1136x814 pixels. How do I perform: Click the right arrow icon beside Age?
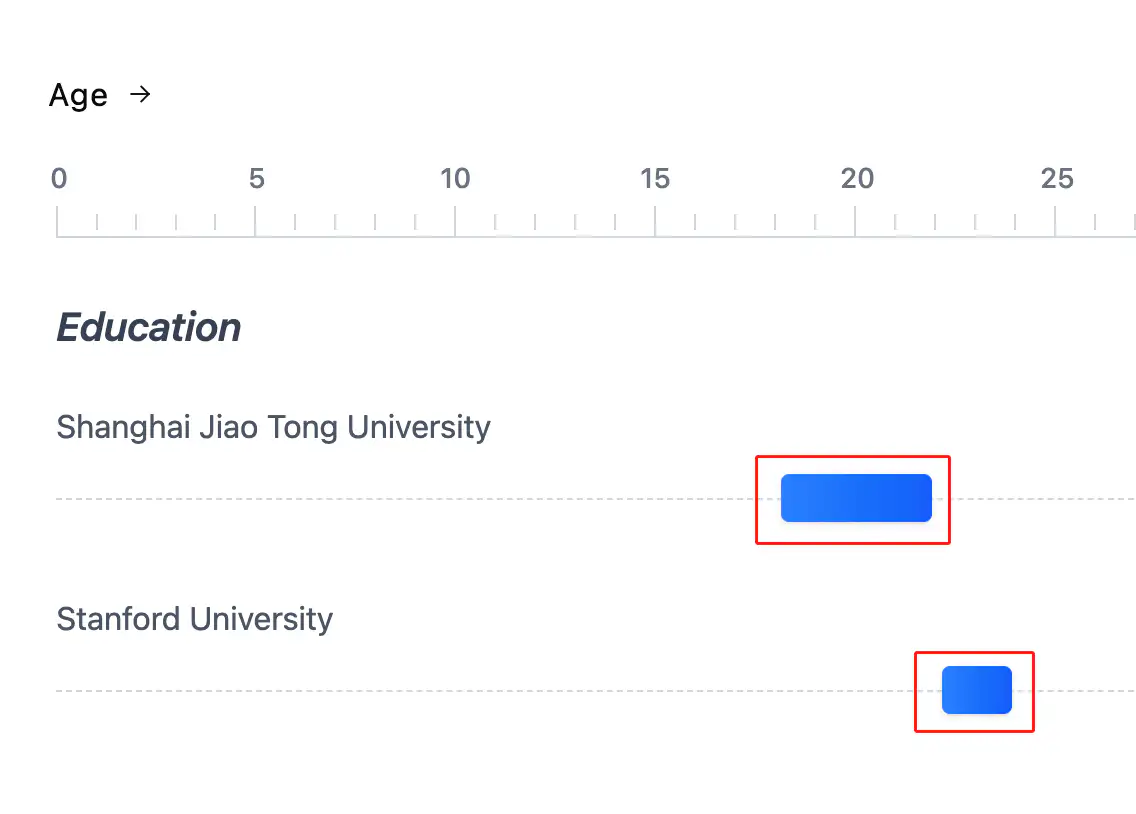point(141,95)
